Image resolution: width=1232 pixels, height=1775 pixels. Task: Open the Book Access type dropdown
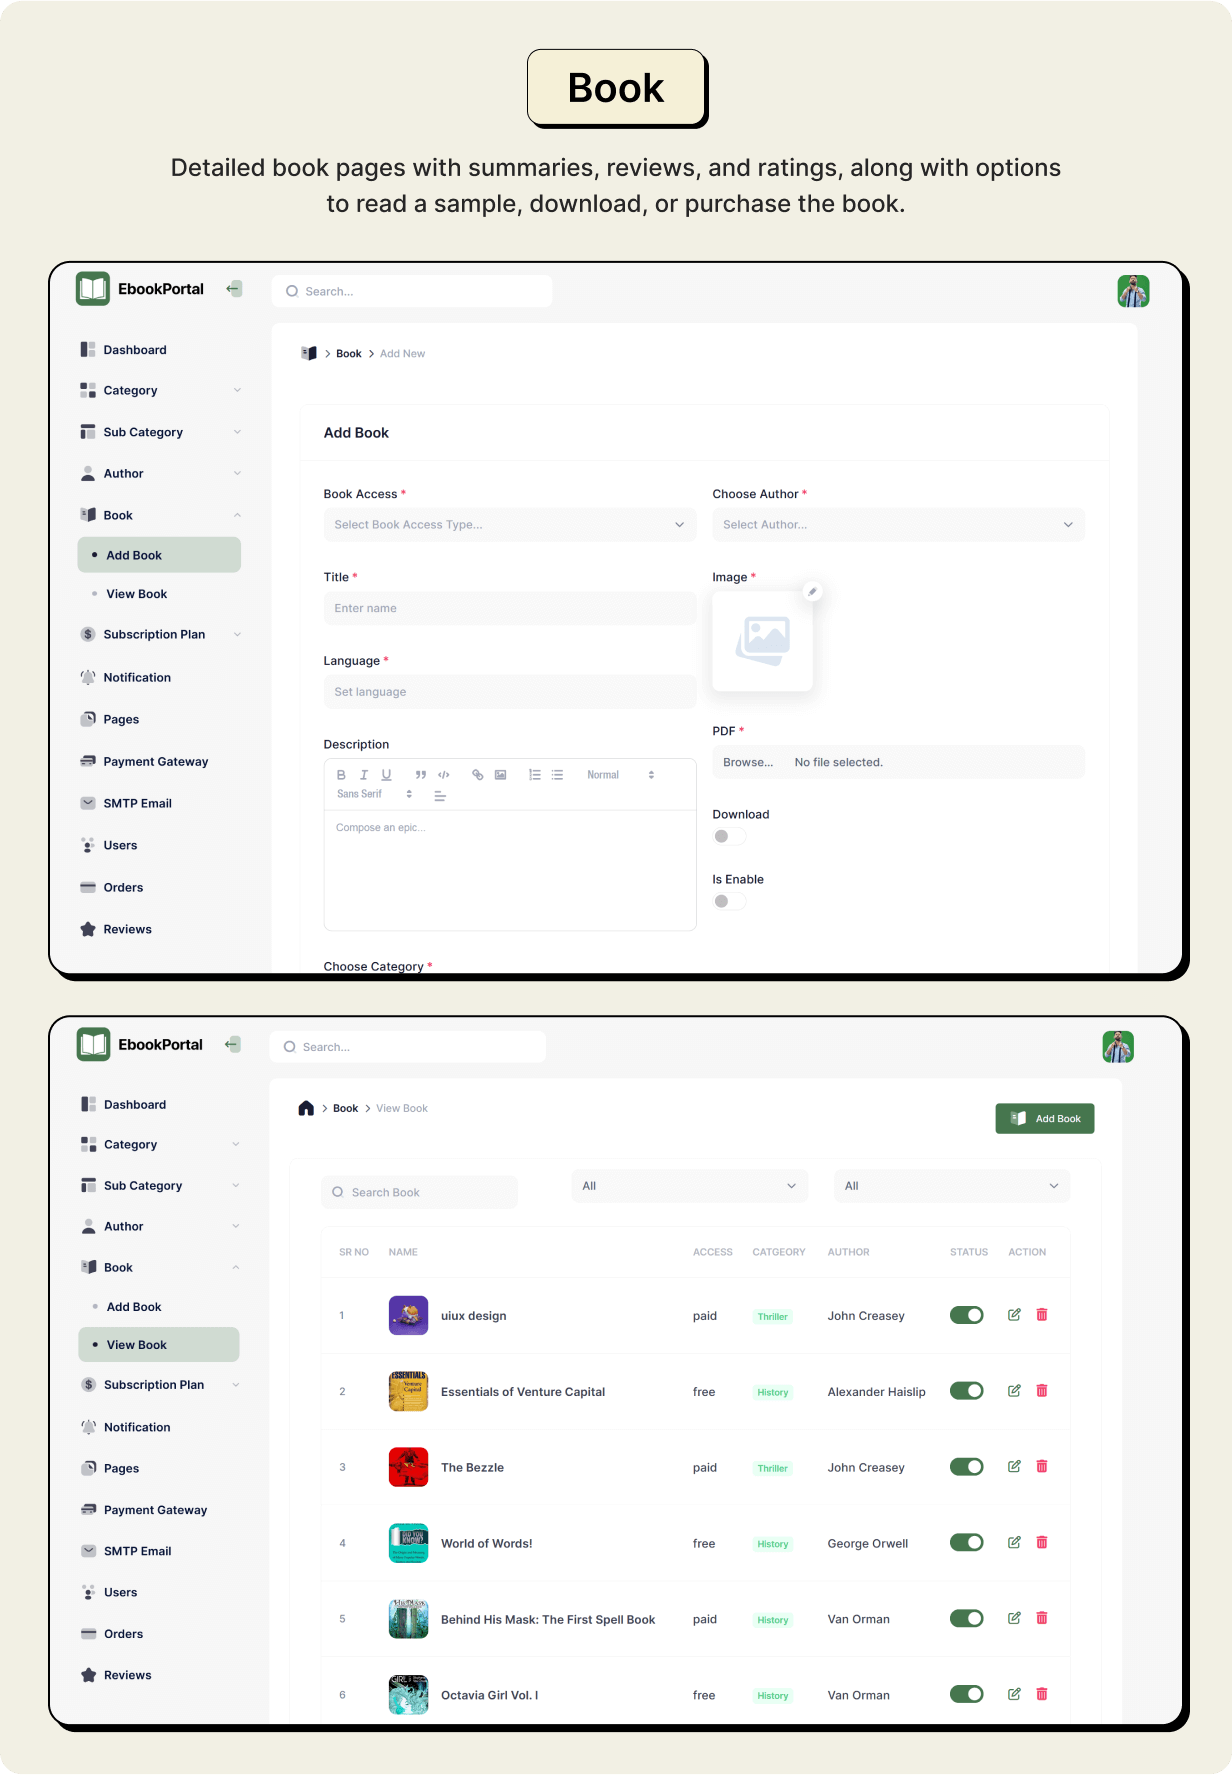click(509, 525)
